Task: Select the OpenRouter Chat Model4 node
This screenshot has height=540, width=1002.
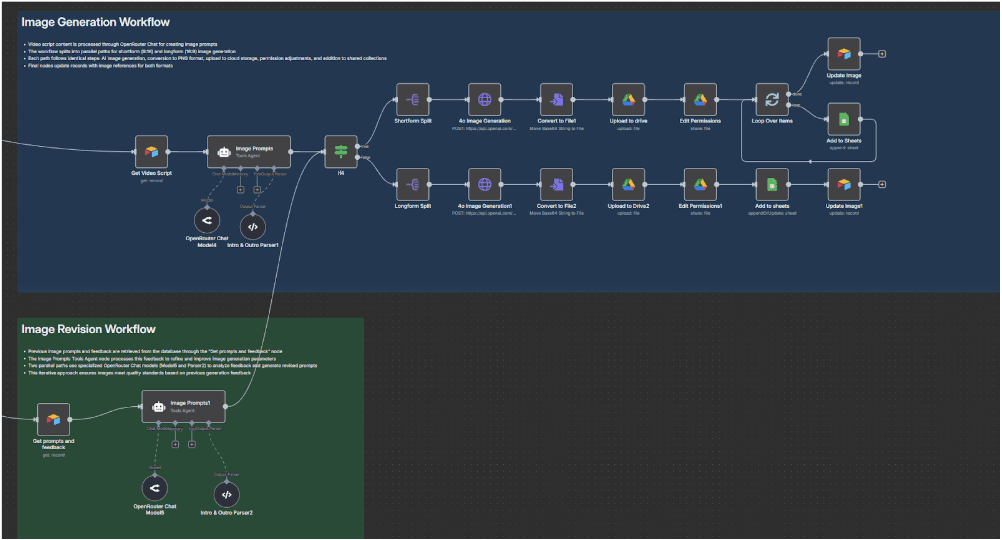Action: [207, 221]
